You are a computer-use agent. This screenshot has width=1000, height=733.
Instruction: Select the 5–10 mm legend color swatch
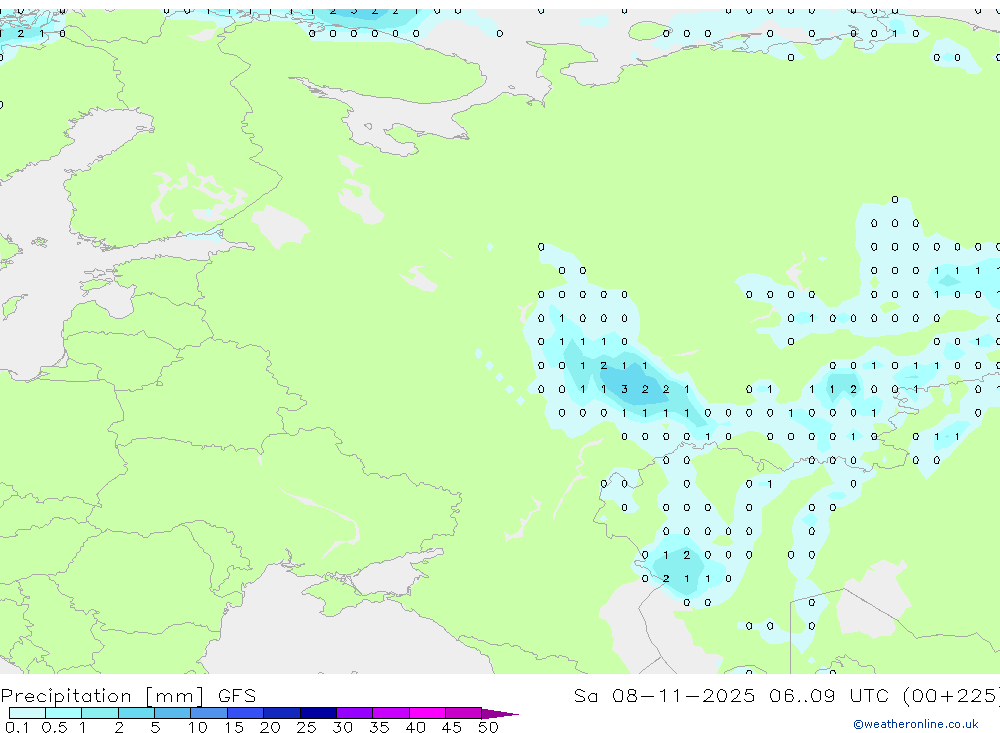(x=172, y=713)
